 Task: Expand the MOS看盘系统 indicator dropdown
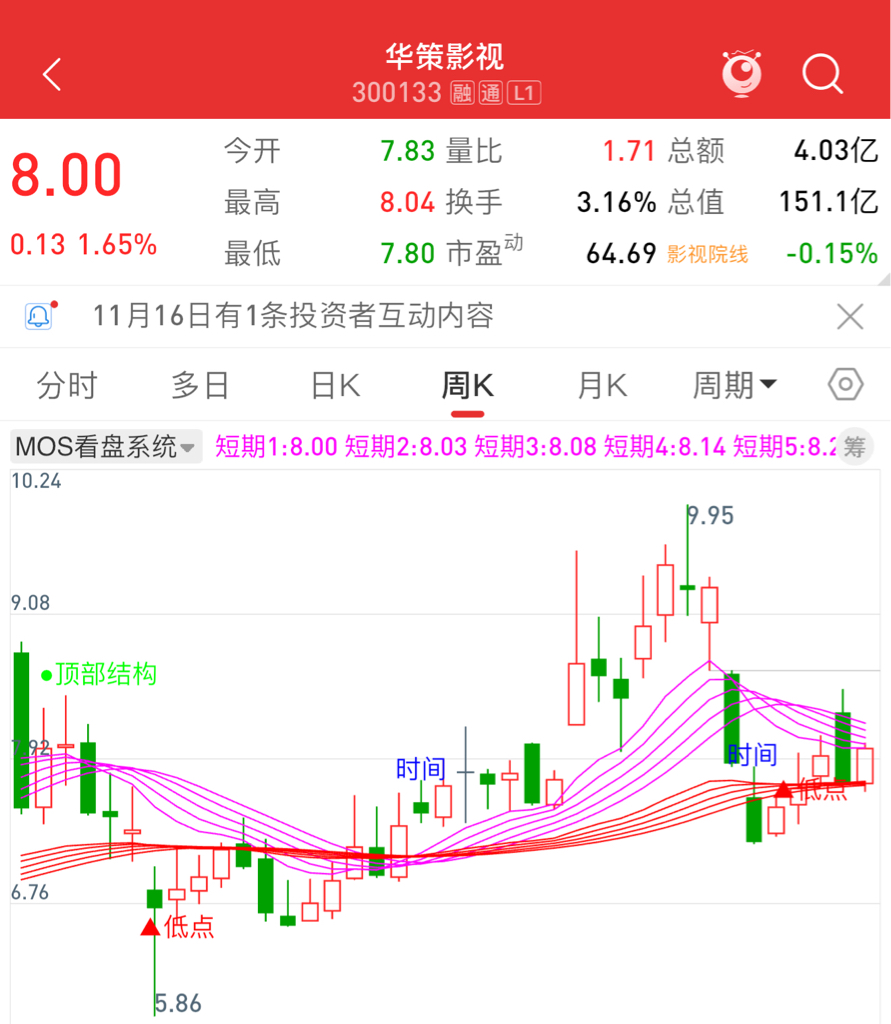106,447
